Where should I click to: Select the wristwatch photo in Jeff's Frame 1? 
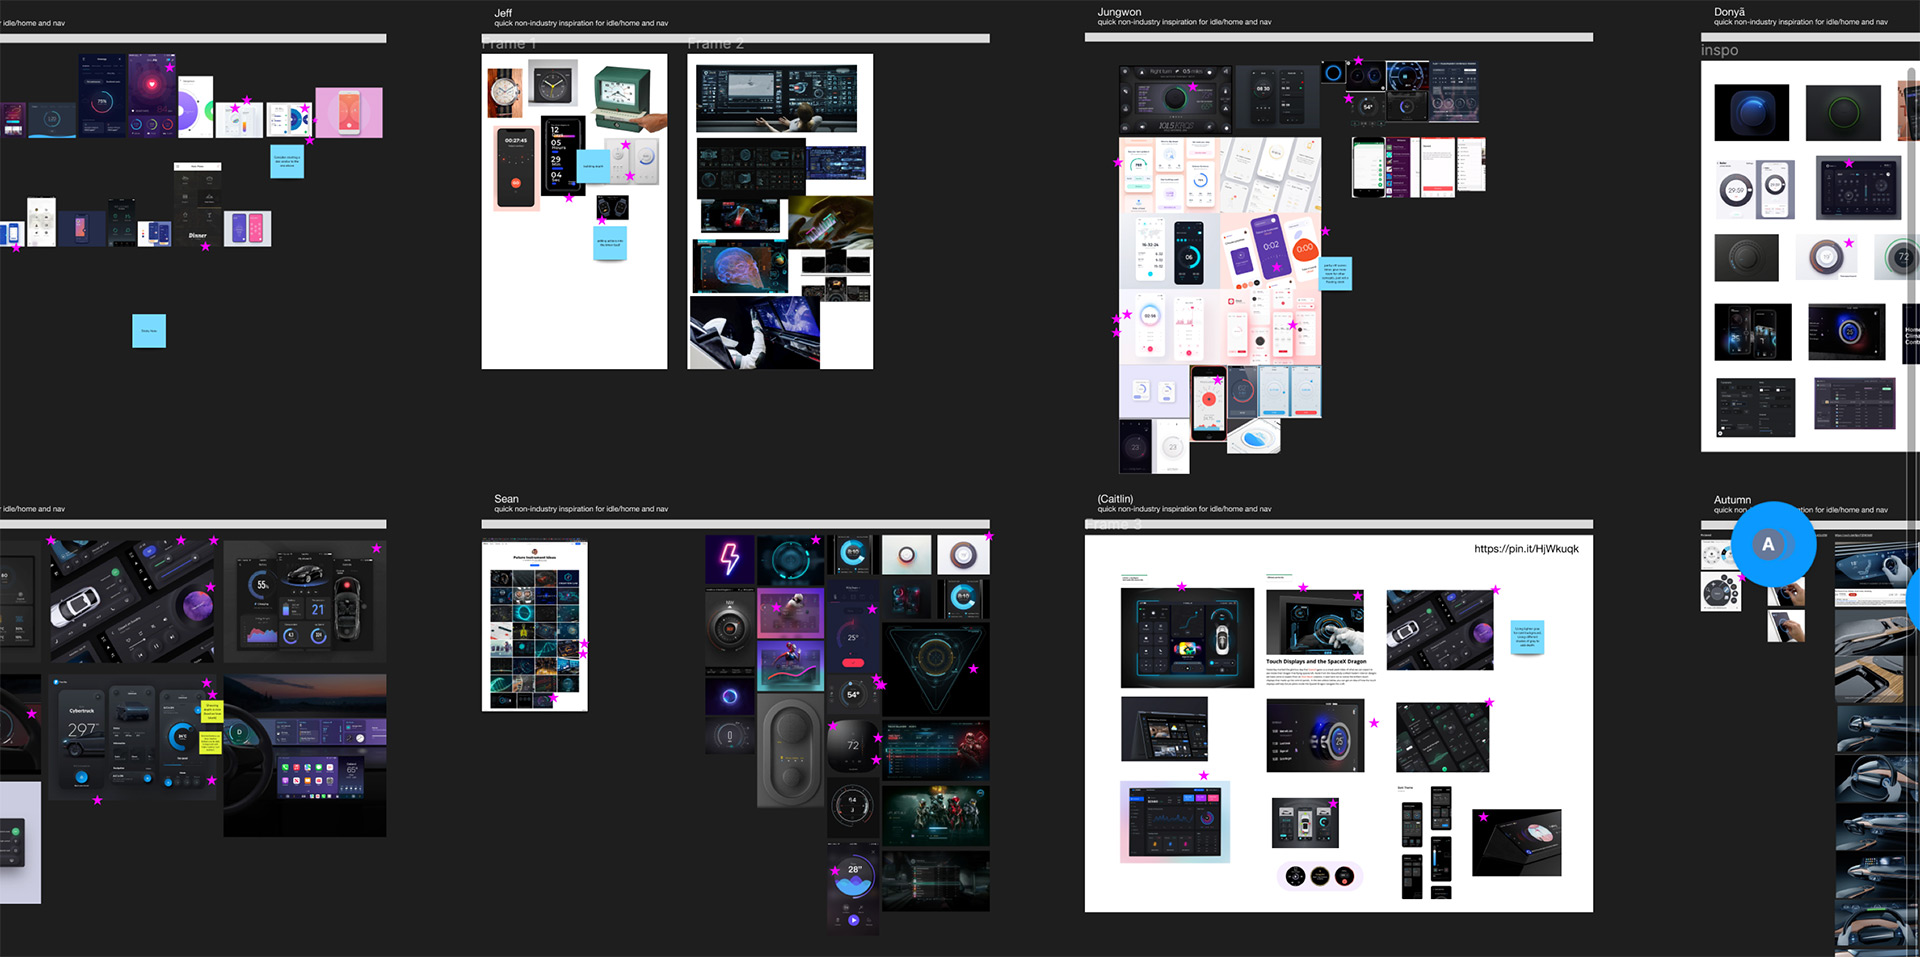click(x=505, y=93)
